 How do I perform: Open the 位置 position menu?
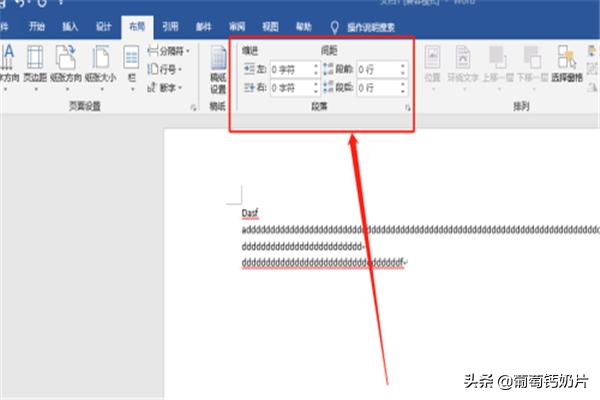coord(433,68)
